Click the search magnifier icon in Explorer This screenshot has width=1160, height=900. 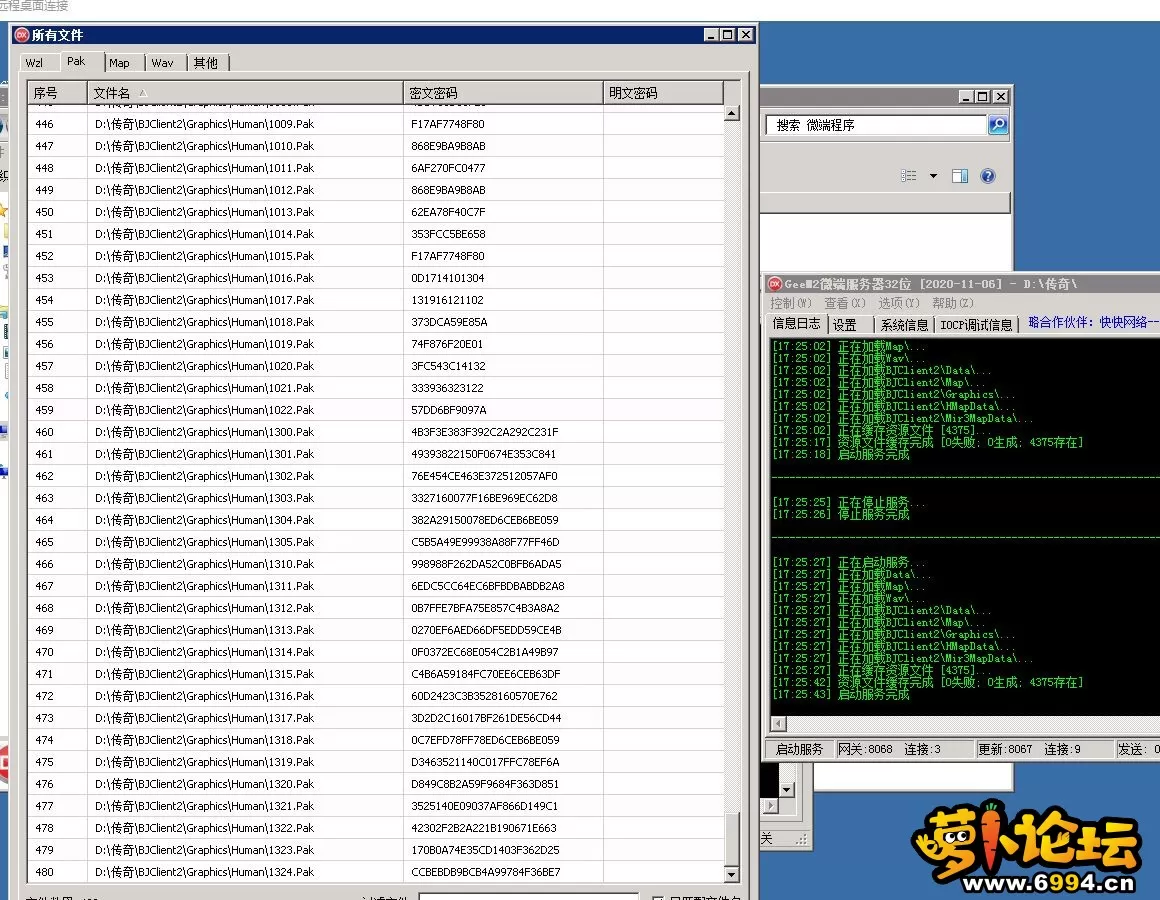pyautogui.click(x=997, y=125)
